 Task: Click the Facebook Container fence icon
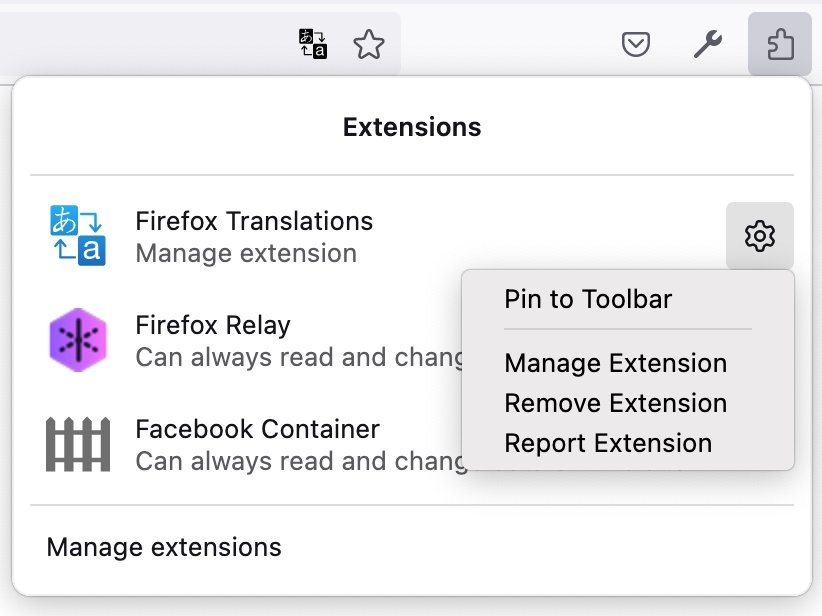pos(78,444)
